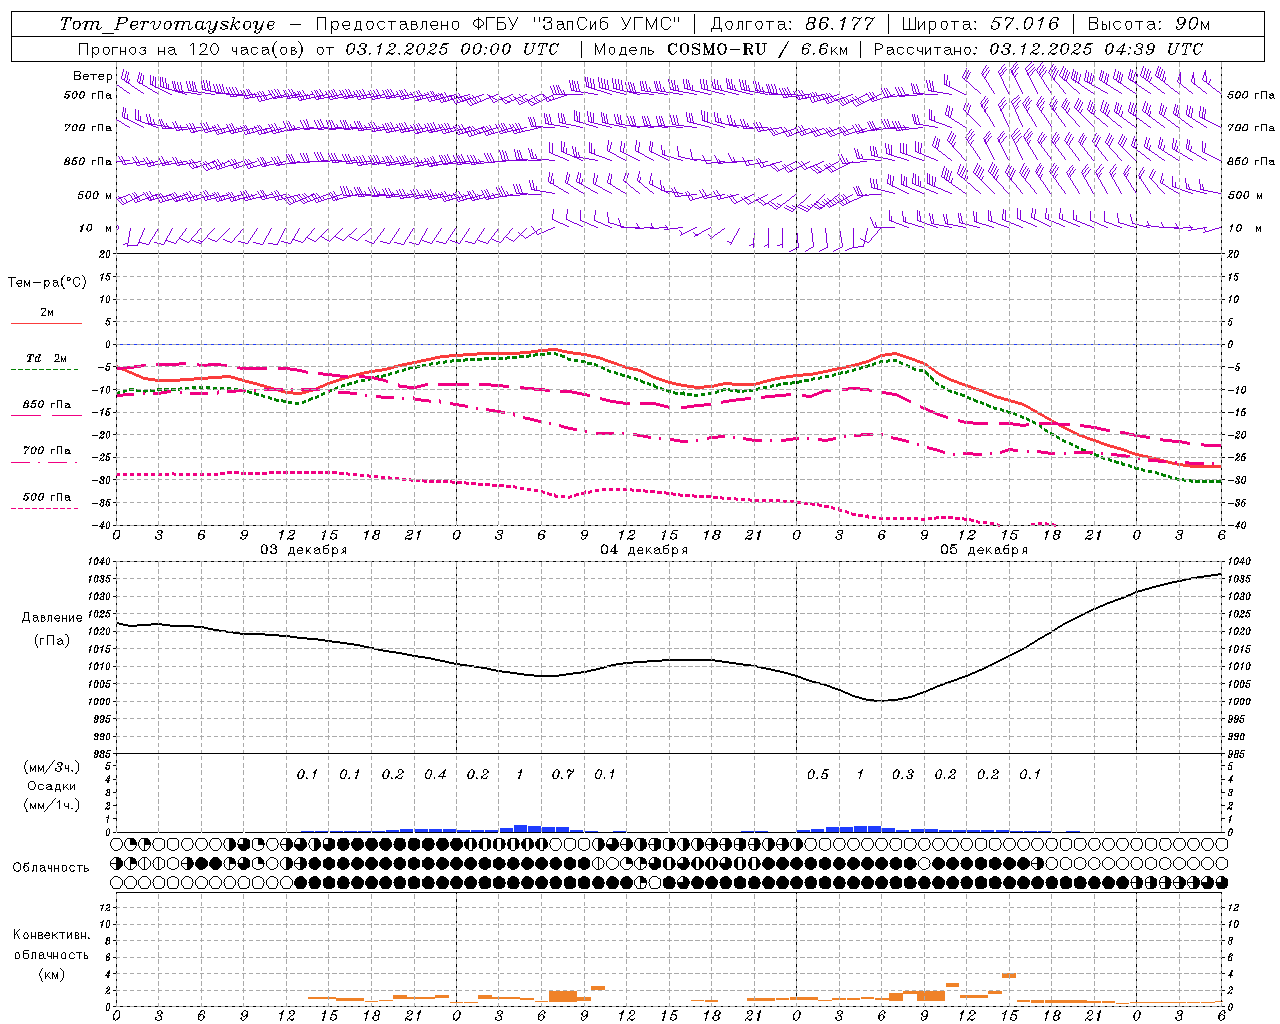Select the Облачность cloud cover label
Image resolution: width=1280 pixels, height=1024 pixels.
point(51,867)
